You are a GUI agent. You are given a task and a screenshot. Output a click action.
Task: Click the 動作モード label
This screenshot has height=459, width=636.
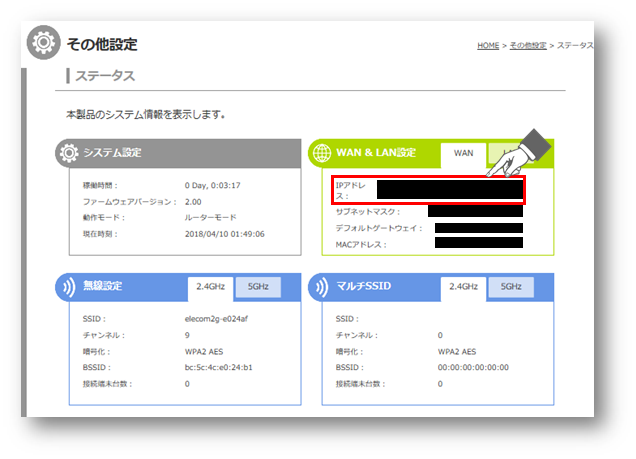coord(104,218)
